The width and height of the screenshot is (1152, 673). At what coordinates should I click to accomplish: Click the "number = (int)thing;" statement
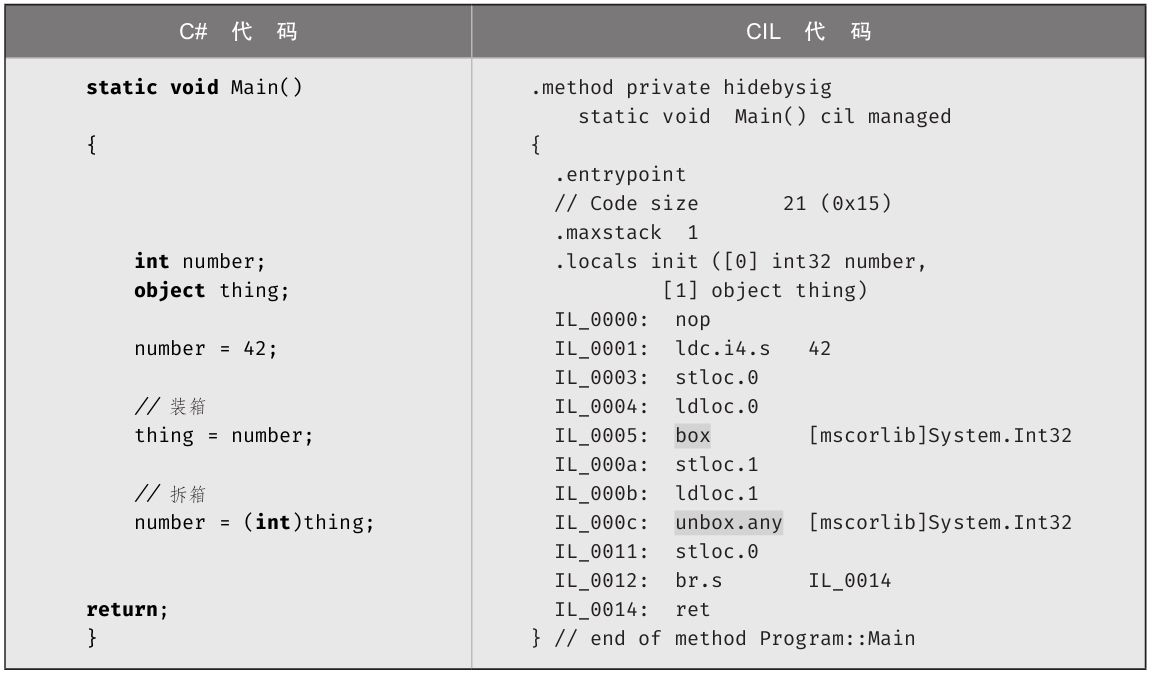click(x=254, y=522)
